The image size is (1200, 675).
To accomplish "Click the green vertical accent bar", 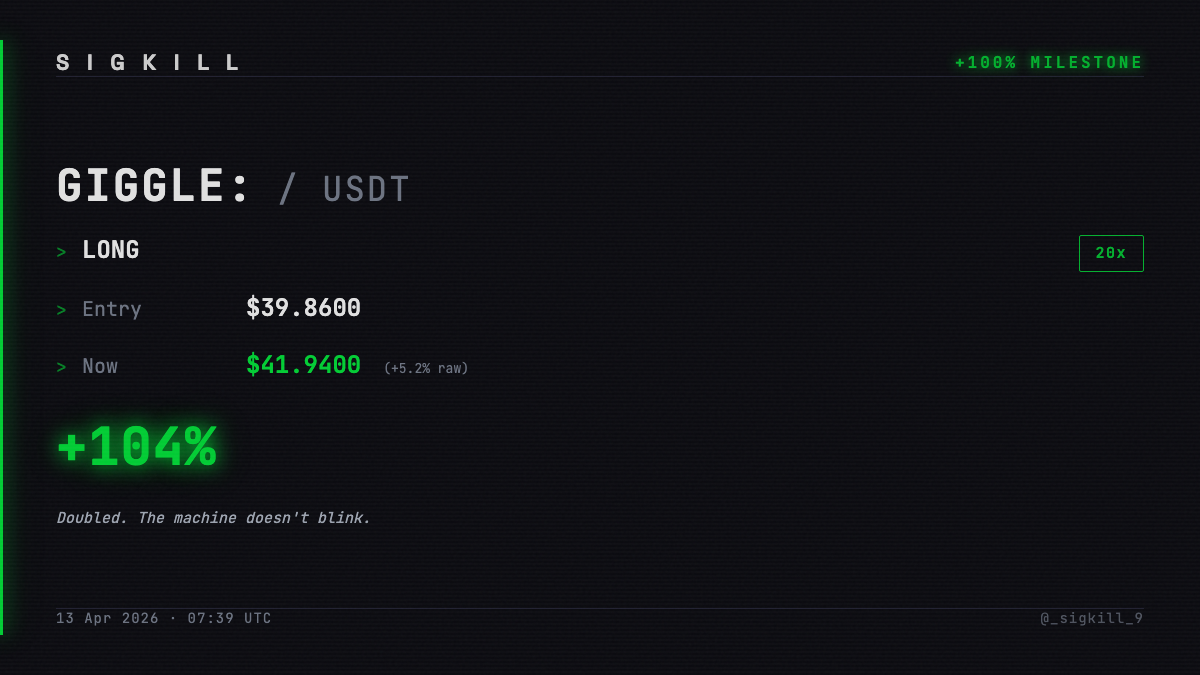I will [x=1, y=337].
